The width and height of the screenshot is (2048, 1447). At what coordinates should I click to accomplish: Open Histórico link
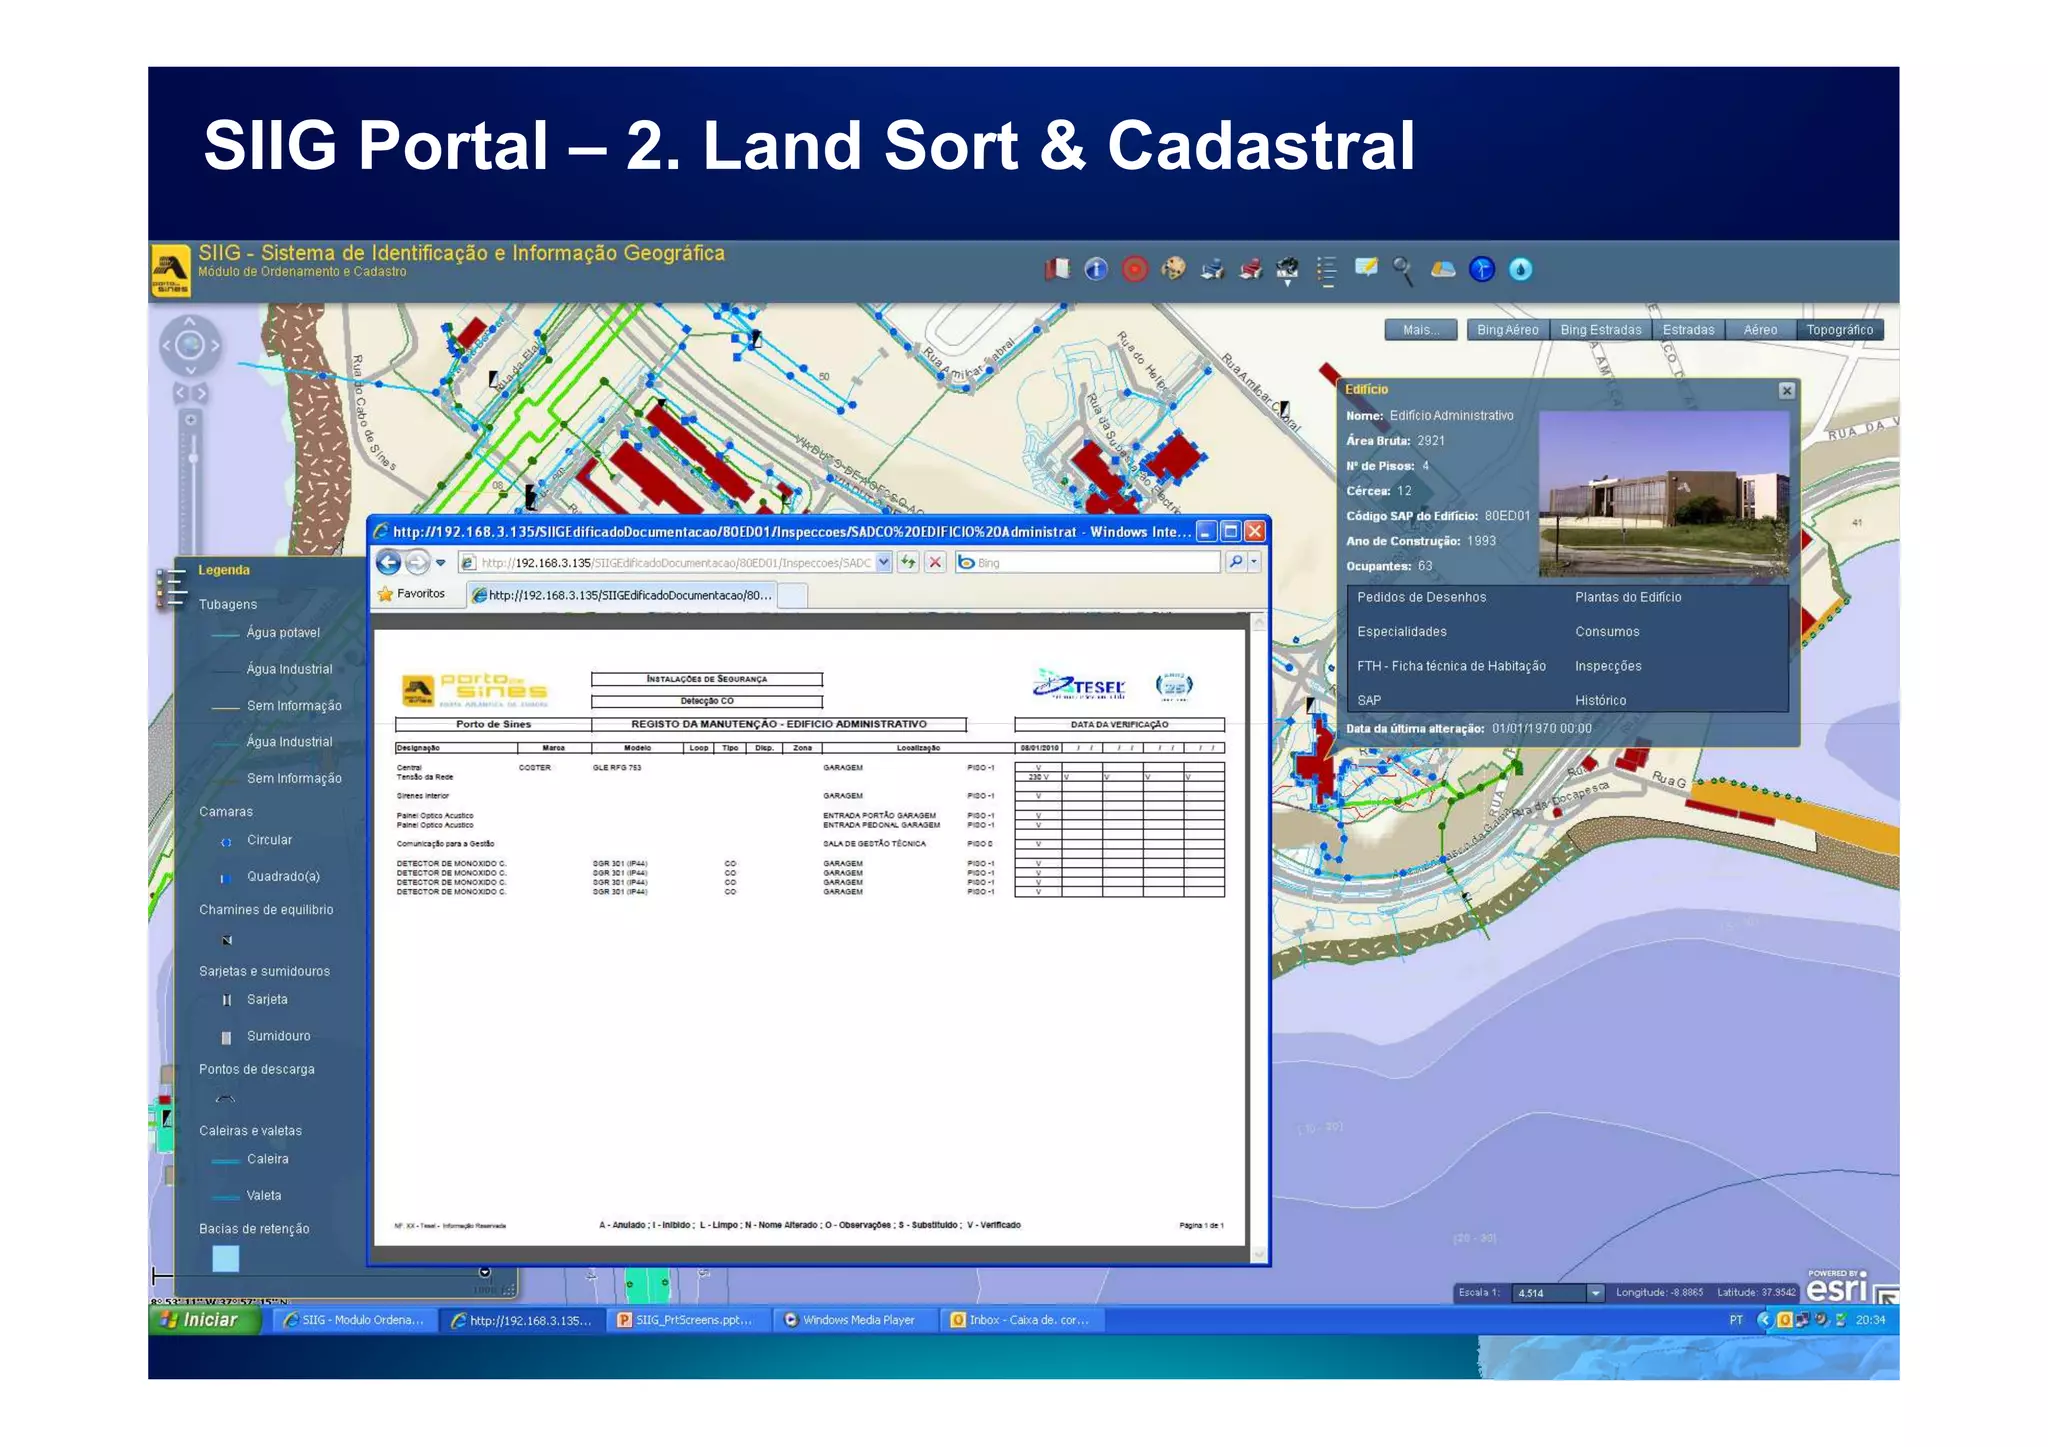[x=1600, y=701]
